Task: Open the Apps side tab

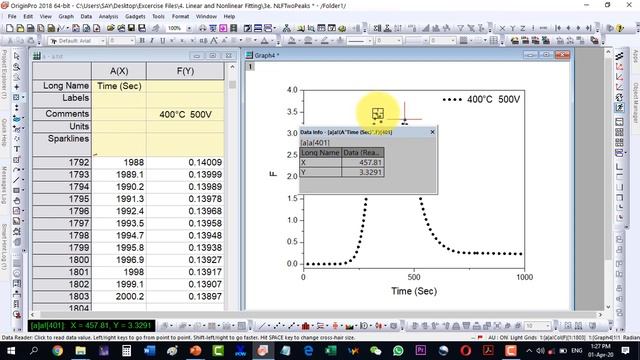Action: click(636, 56)
